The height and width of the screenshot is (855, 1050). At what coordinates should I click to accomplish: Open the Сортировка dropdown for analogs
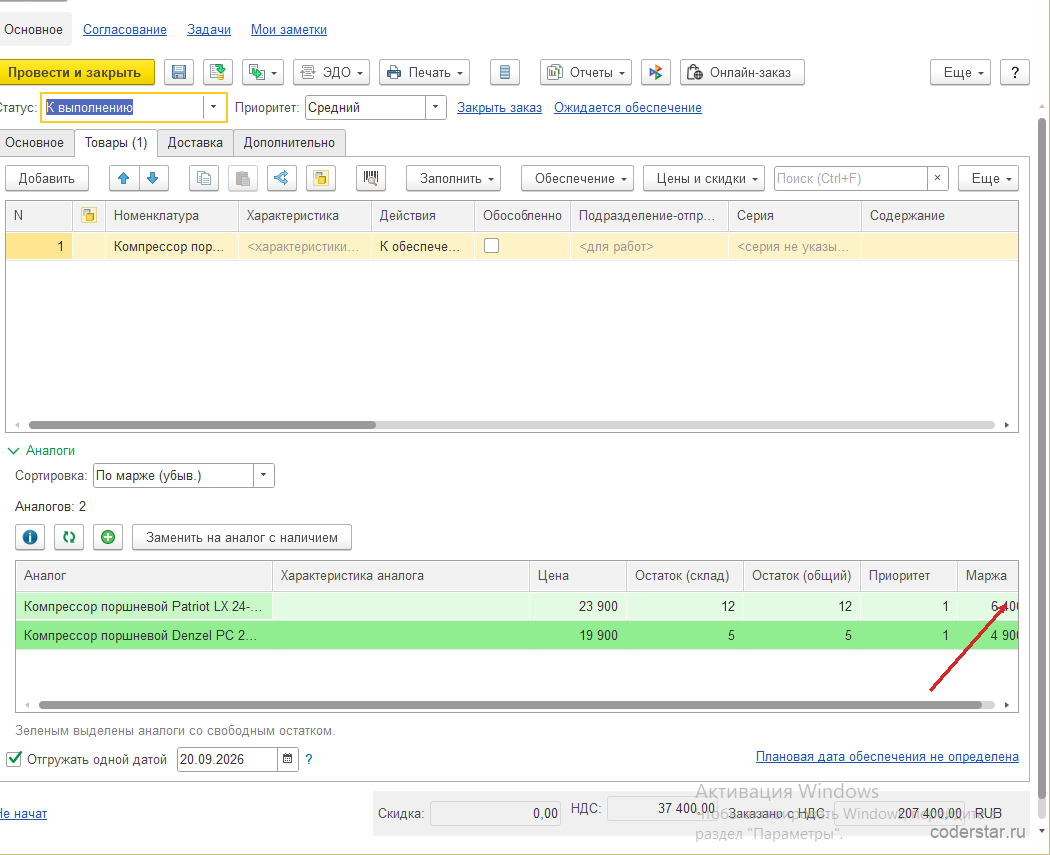tap(264, 475)
